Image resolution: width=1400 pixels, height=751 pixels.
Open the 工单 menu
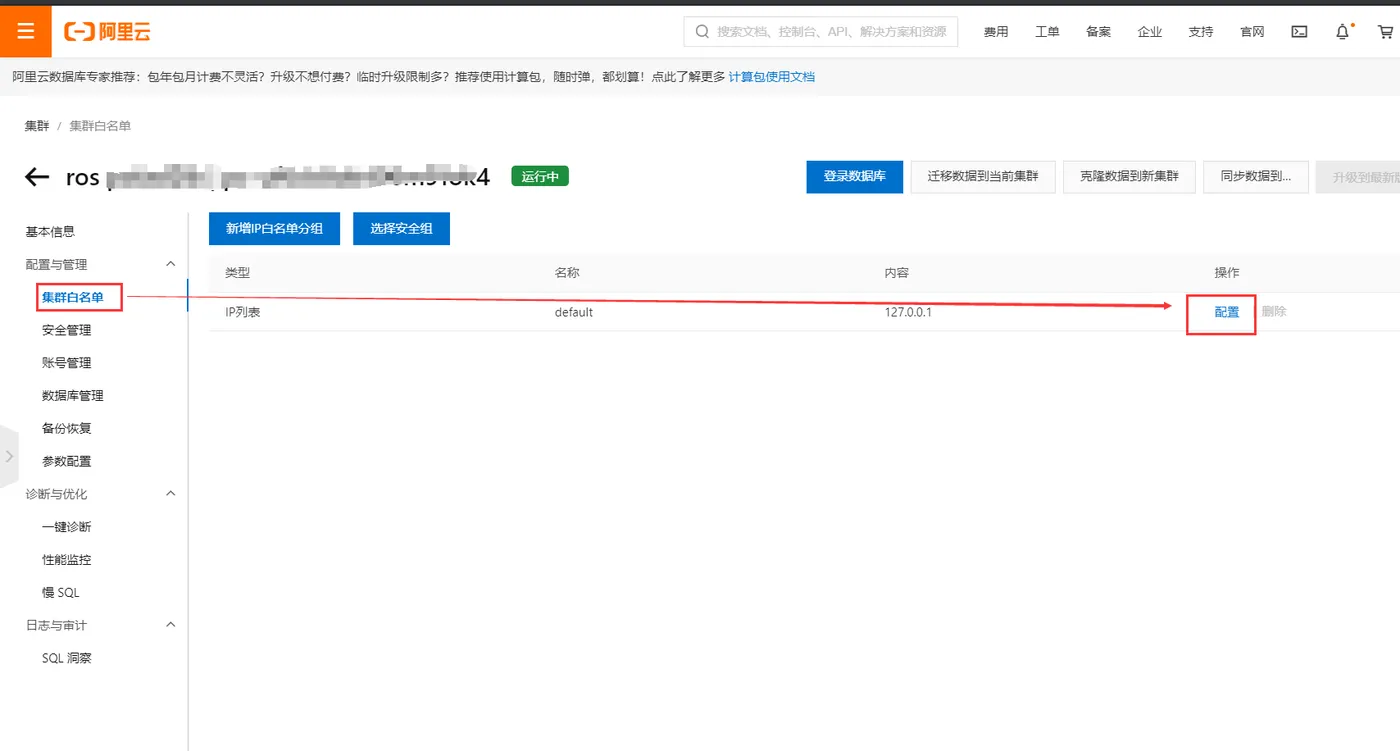pos(1047,32)
